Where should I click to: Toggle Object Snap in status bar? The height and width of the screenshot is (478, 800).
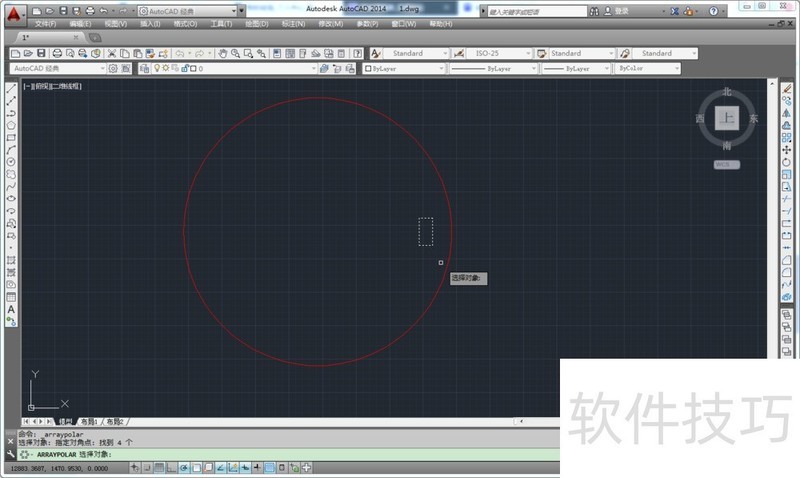196,467
